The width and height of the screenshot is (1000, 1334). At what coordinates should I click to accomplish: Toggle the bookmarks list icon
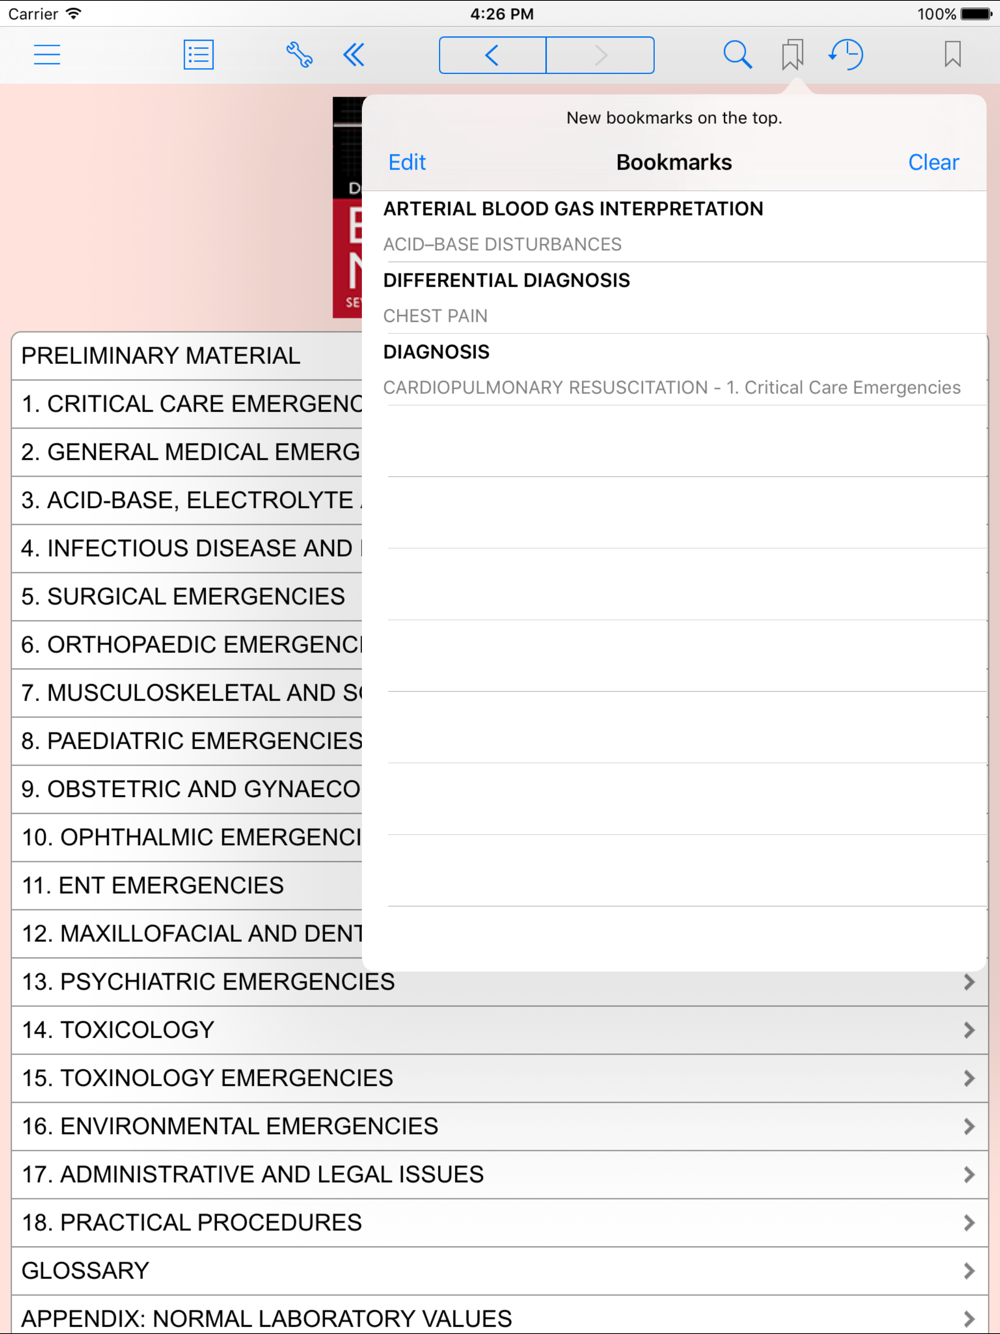[792, 55]
